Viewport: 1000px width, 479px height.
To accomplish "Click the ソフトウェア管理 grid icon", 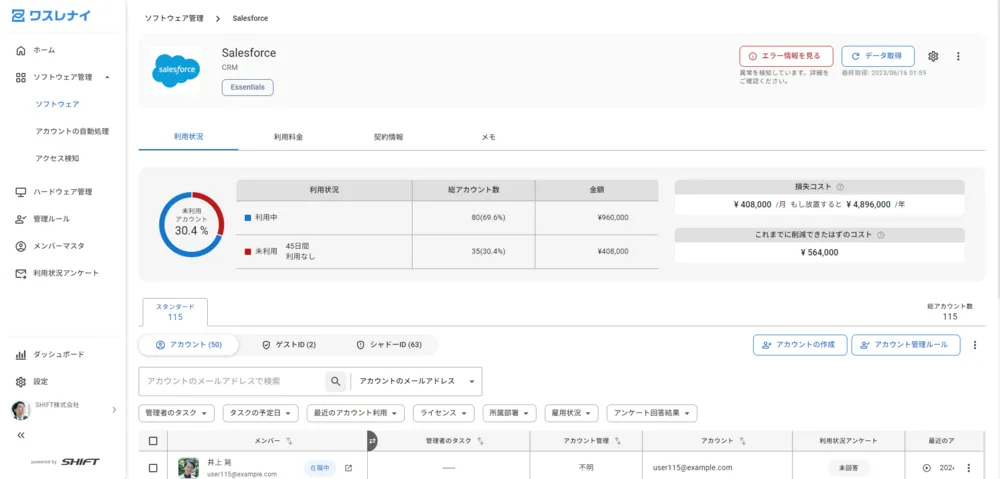I will pos(20,77).
